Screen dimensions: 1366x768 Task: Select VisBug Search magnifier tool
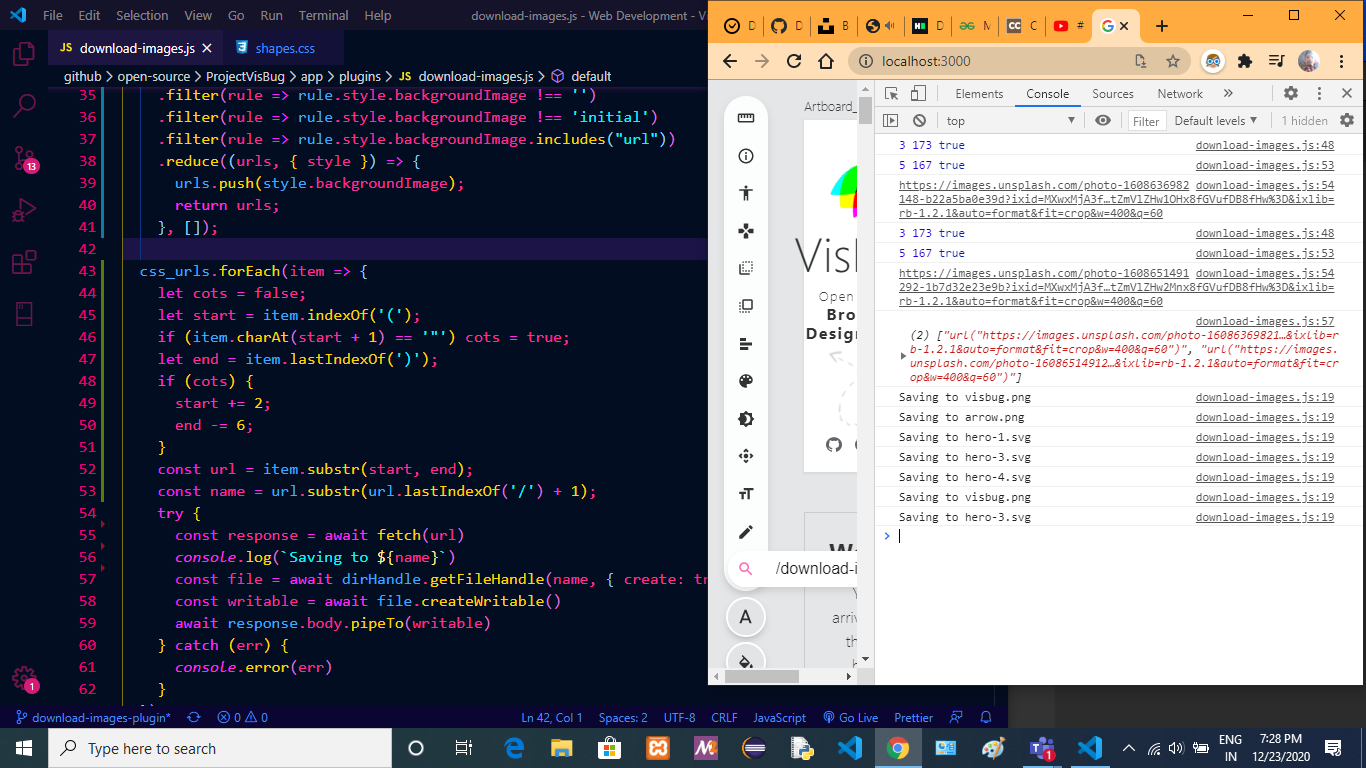[x=745, y=569]
